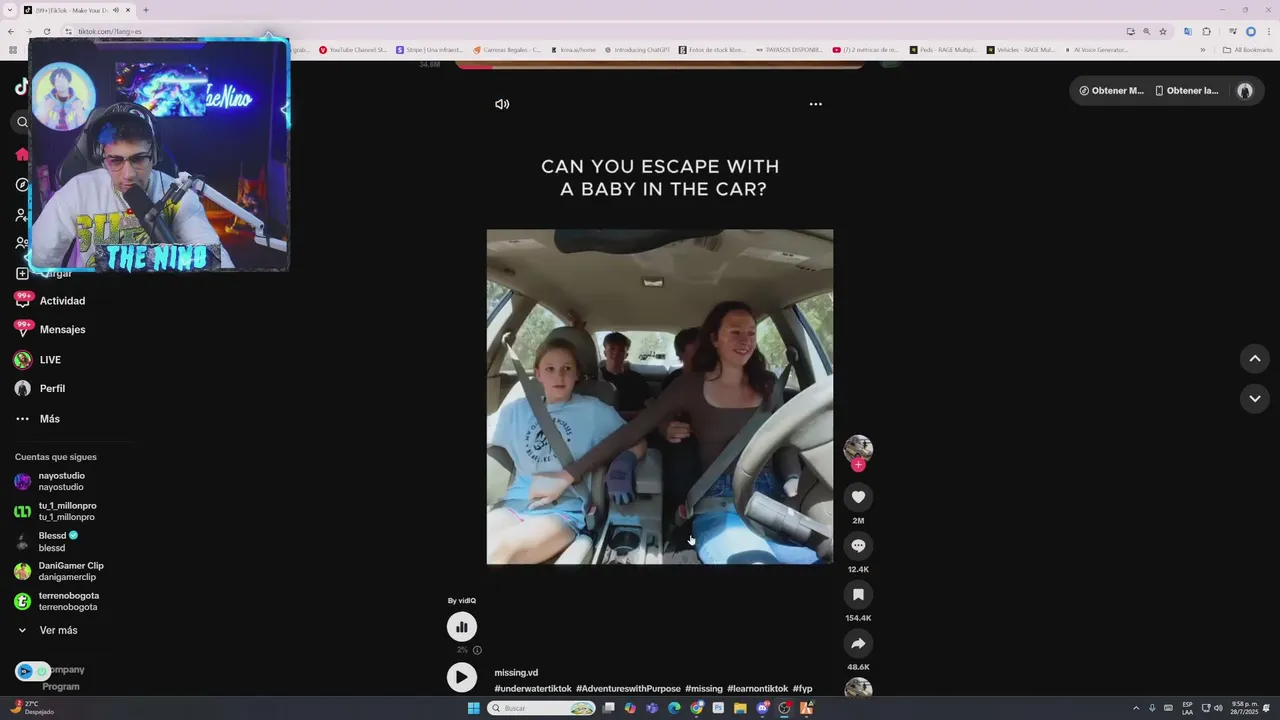This screenshot has width=1280, height=720.
Task: Click the Obtener M... button
Action: [x=1111, y=91]
